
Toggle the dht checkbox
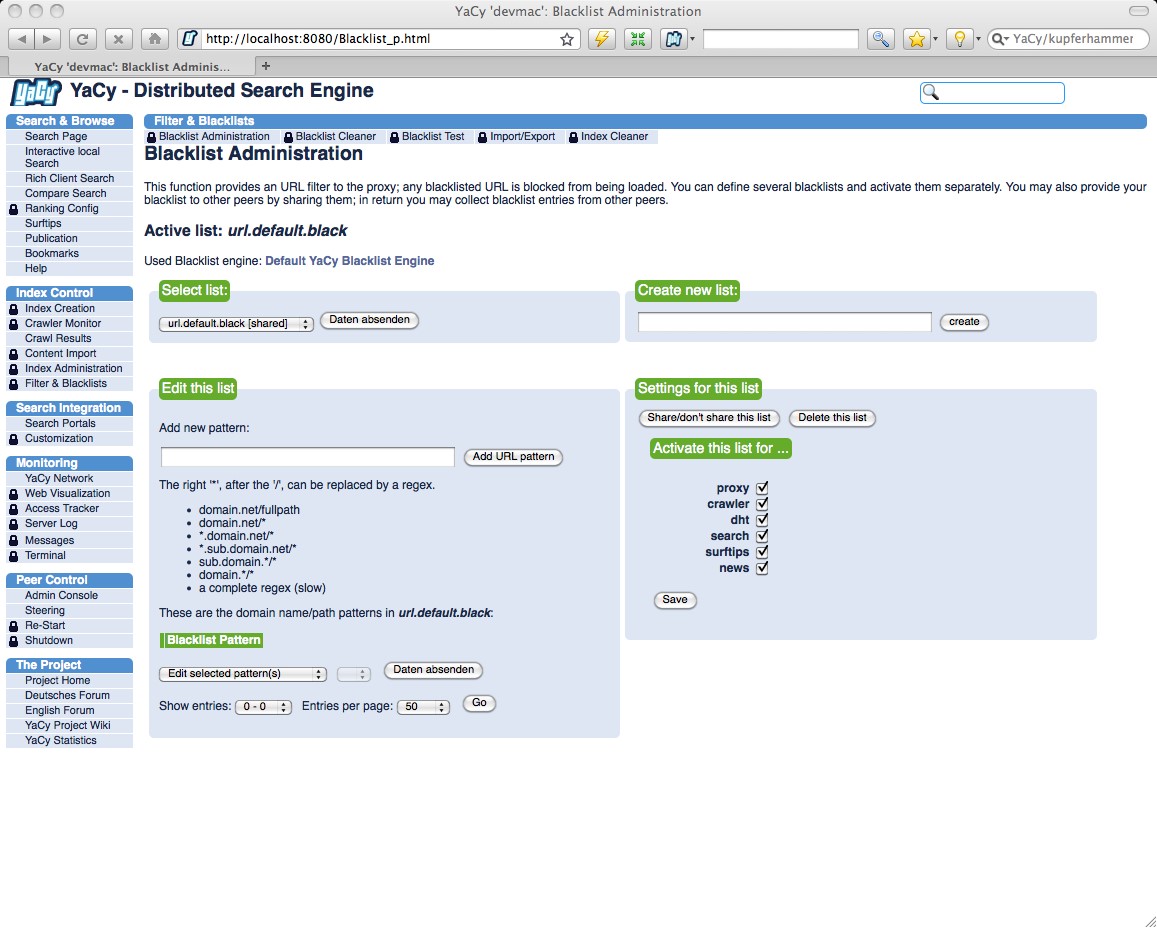click(762, 520)
